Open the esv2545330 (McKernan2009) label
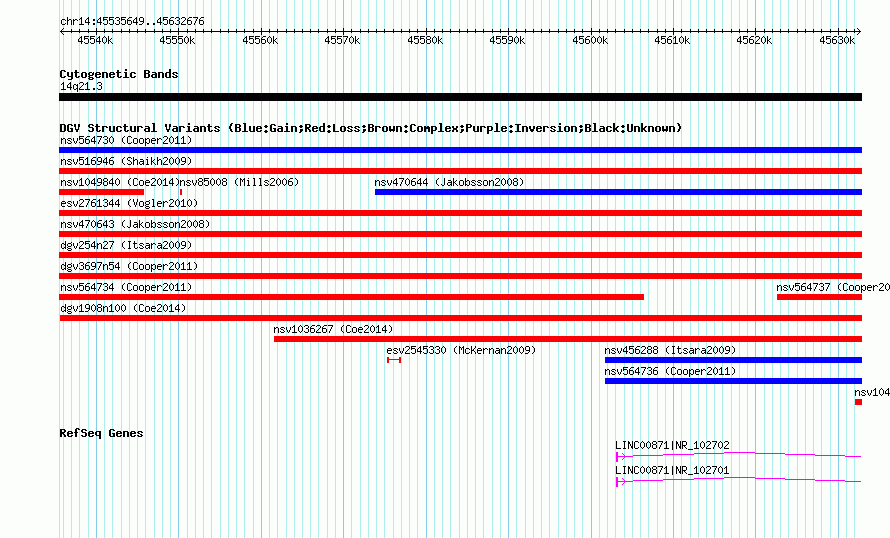The height and width of the screenshot is (538, 890). [461, 351]
